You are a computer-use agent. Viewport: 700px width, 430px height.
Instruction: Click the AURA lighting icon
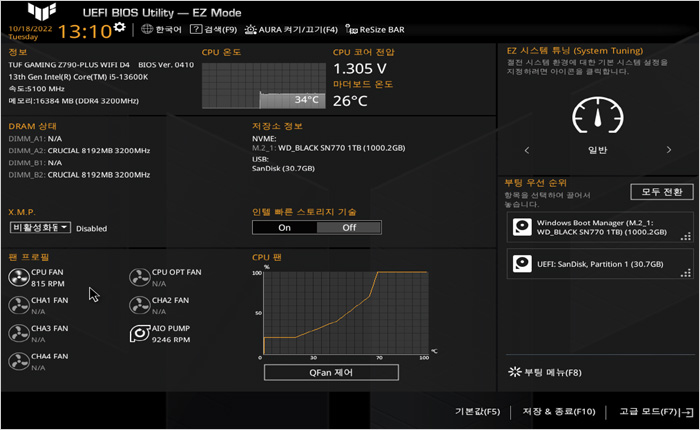coord(250,29)
